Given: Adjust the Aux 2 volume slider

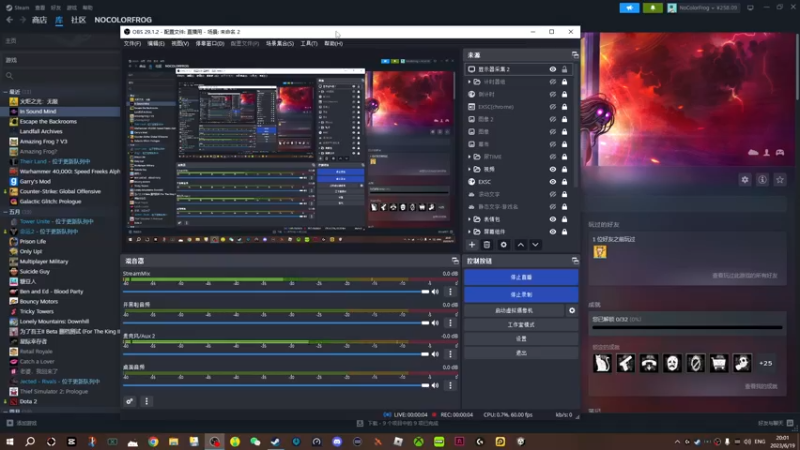Looking at the screenshot, I should coord(276,354).
